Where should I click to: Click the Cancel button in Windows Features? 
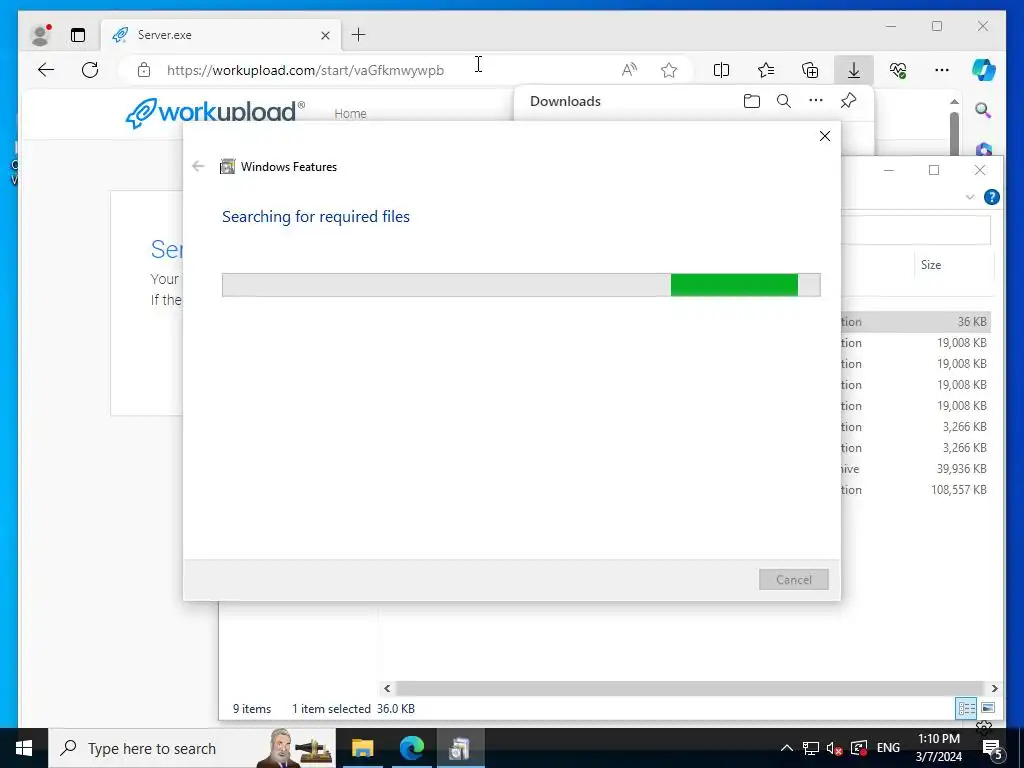[793, 580]
